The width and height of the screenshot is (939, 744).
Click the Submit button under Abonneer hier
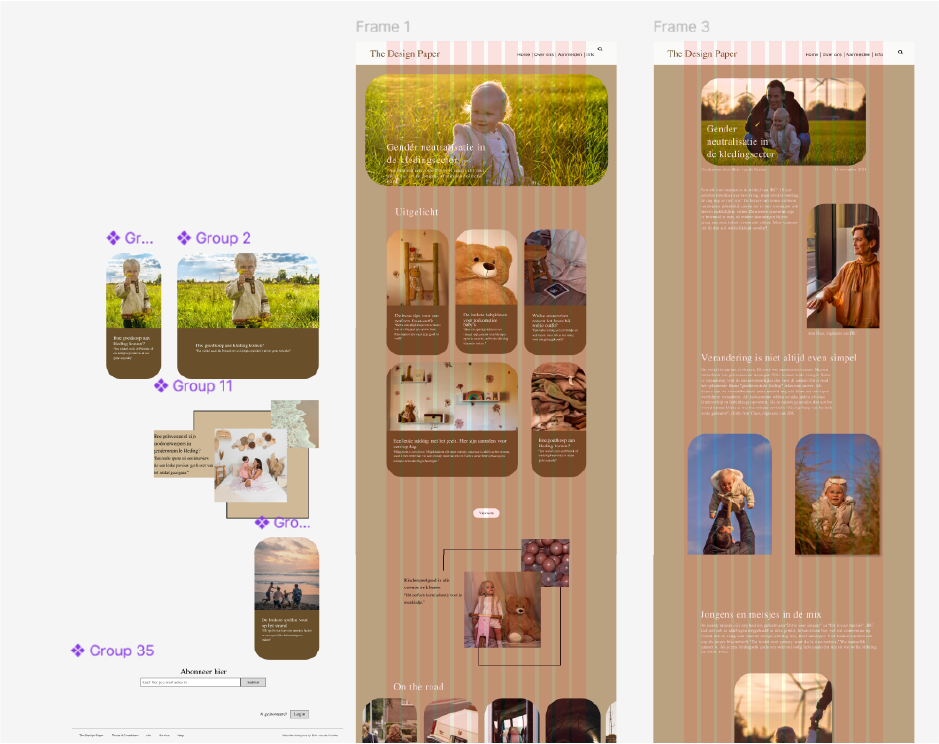pyautogui.click(x=253, y=682)
